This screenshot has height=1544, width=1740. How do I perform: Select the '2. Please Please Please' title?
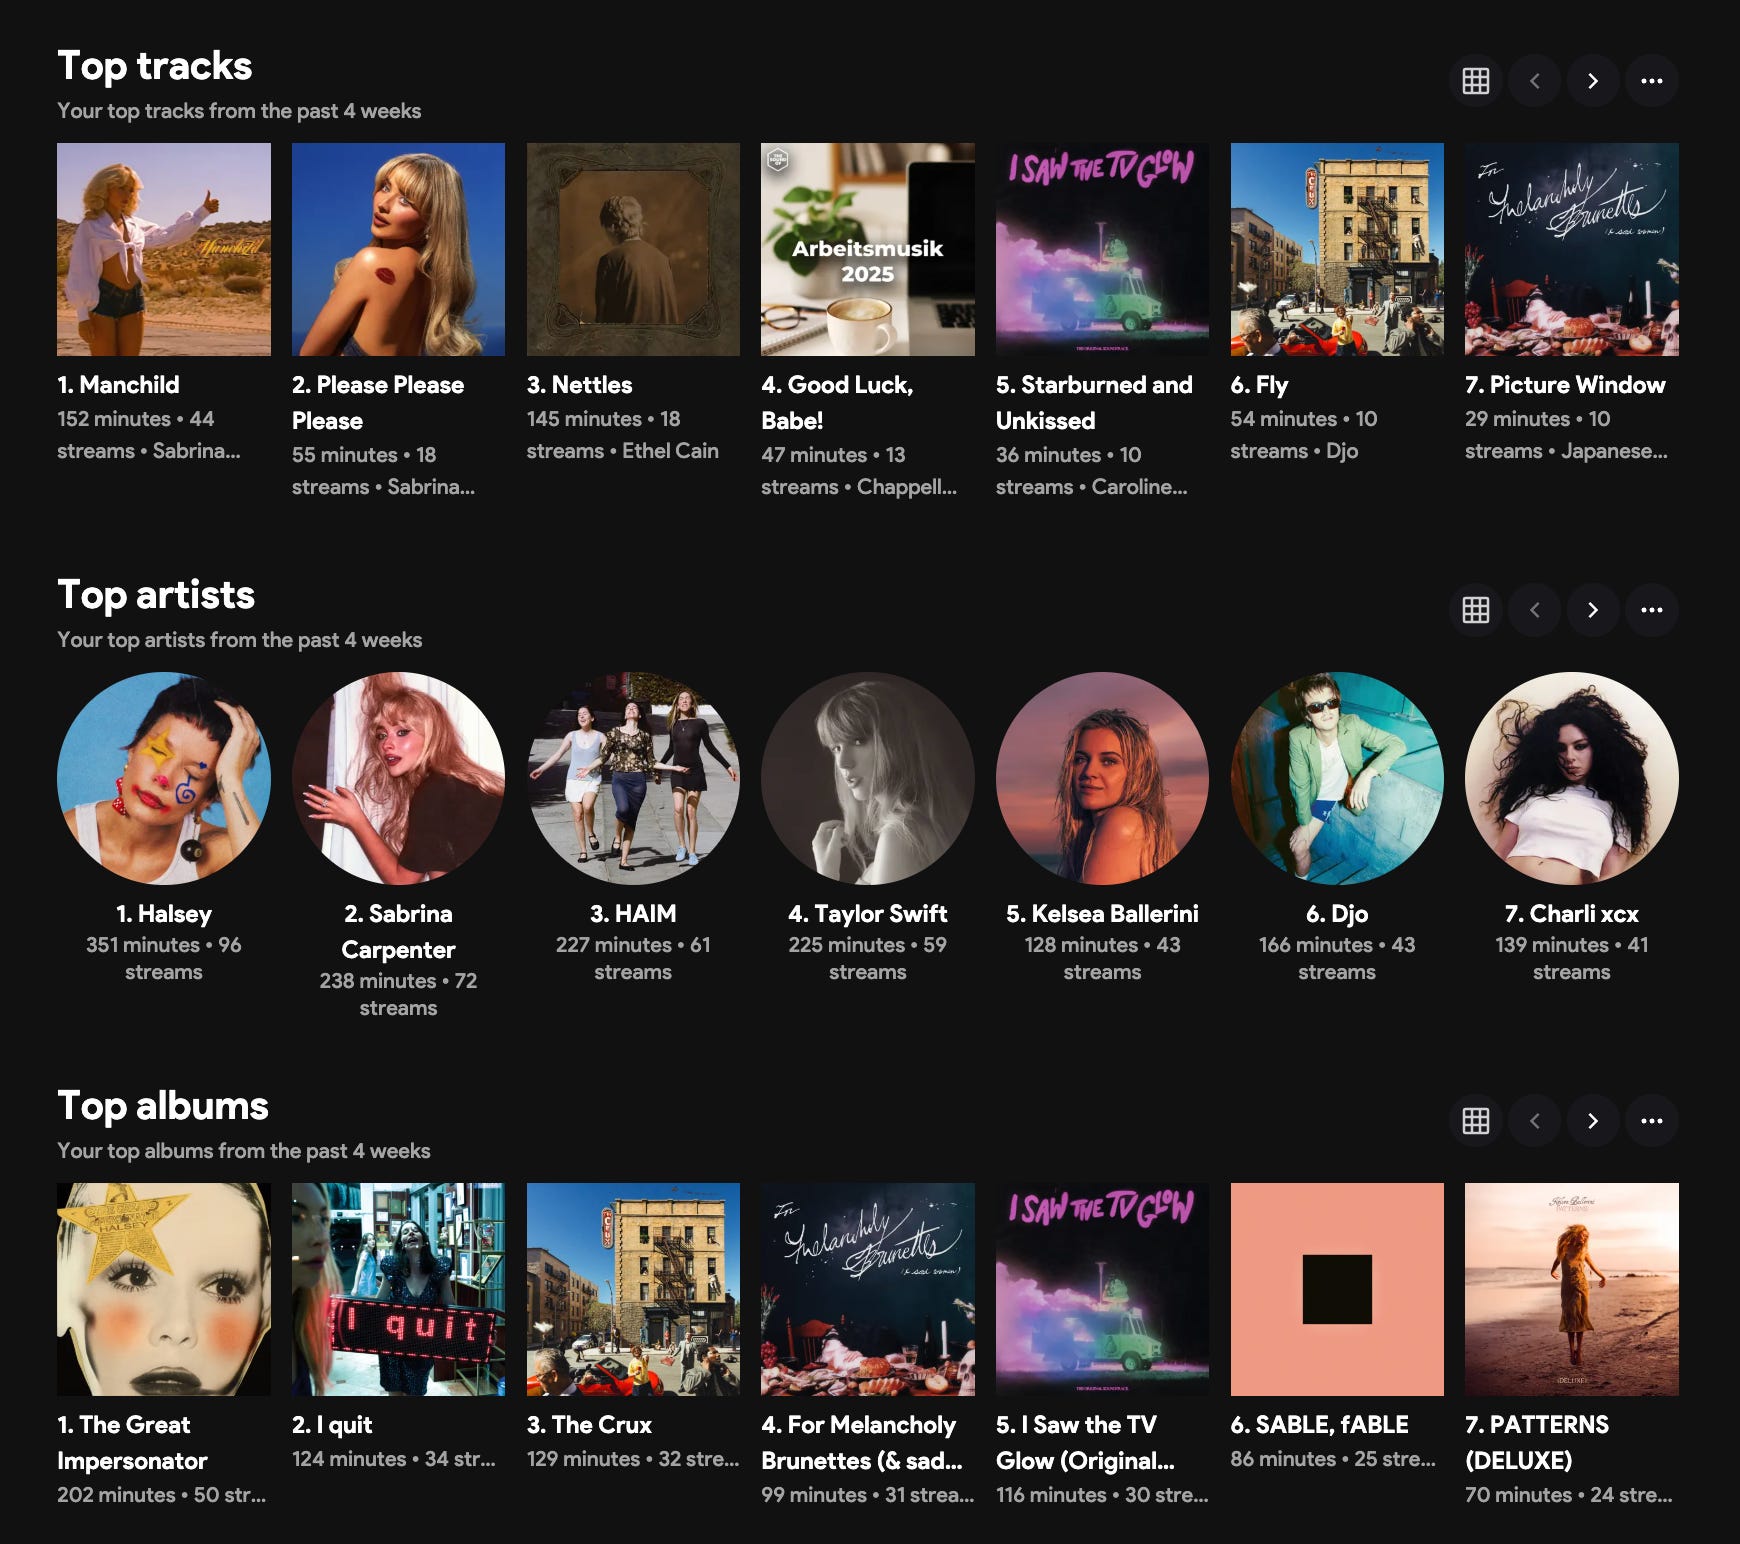(378, 403)
